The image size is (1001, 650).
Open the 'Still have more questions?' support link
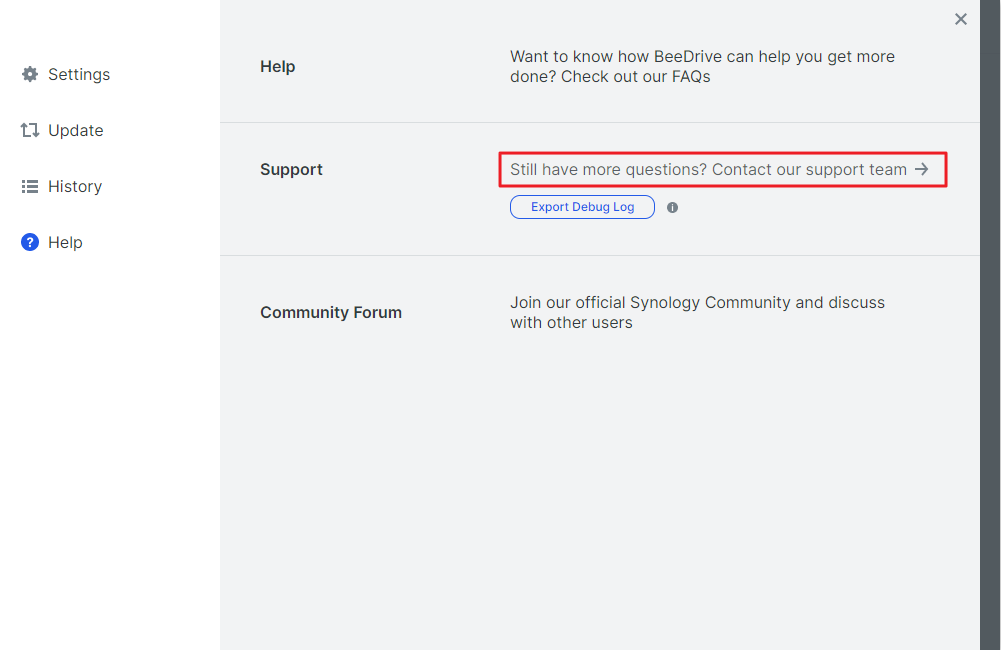click(x=708, y=170)
